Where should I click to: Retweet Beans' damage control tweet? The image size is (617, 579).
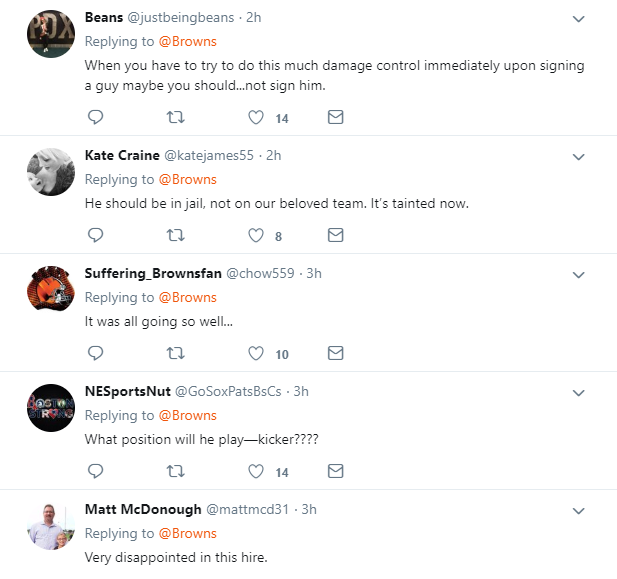175,117
